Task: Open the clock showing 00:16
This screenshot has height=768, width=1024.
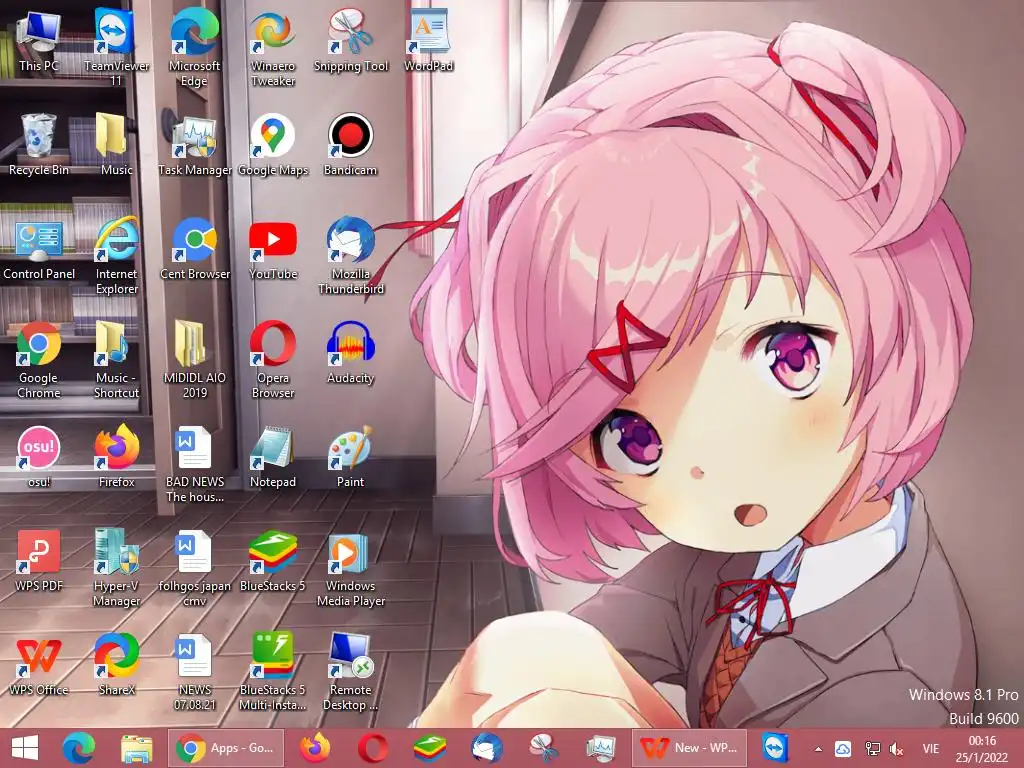Action: (982, 749)
